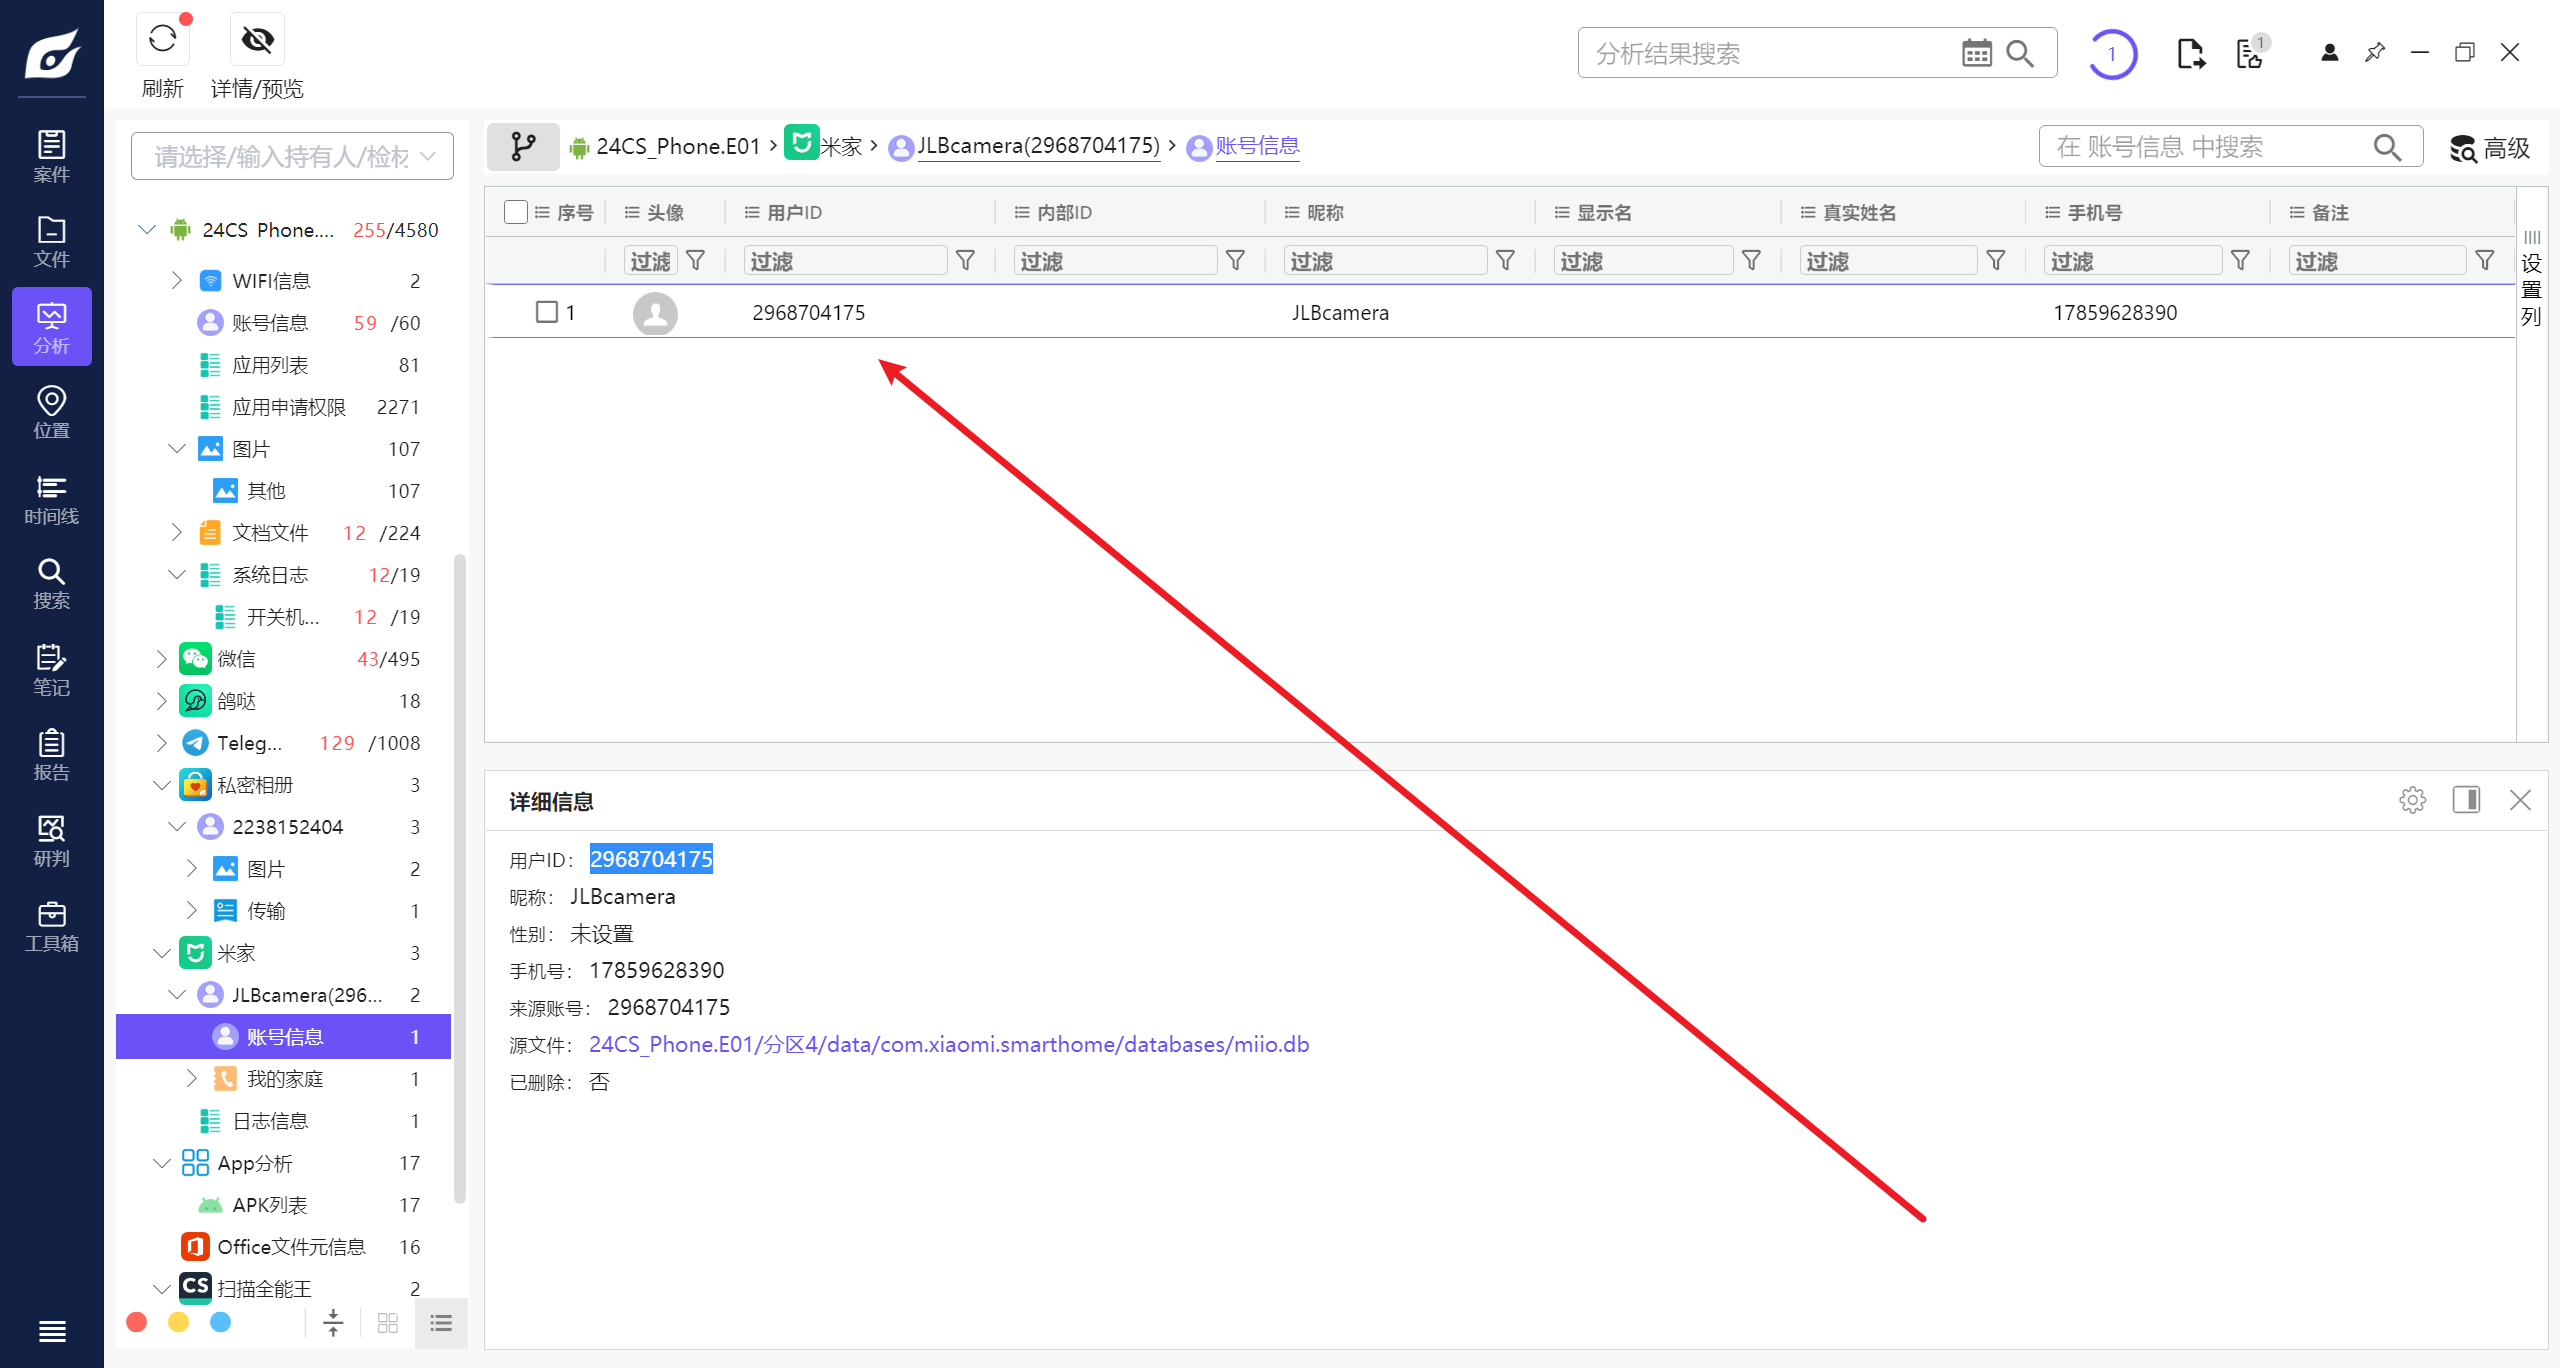Open the Toolbox (工具箱) sidebar icon
This screenshot has width=2560, height=1368.
51,927
